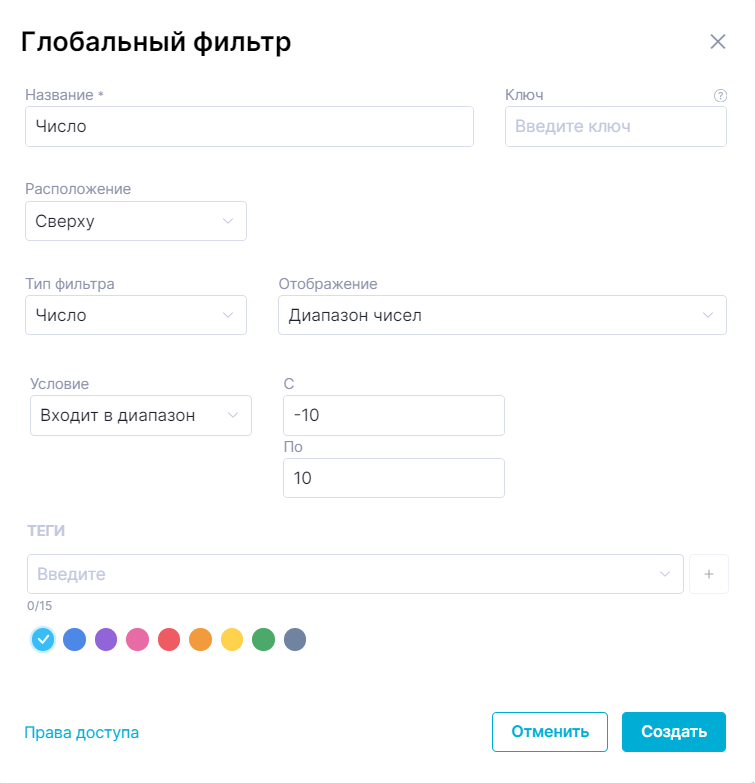Expand the Условие dropdown Входит в диапазон
Image resolution: width=755 pixels, height=783 pixels.
tap(141, 415)
